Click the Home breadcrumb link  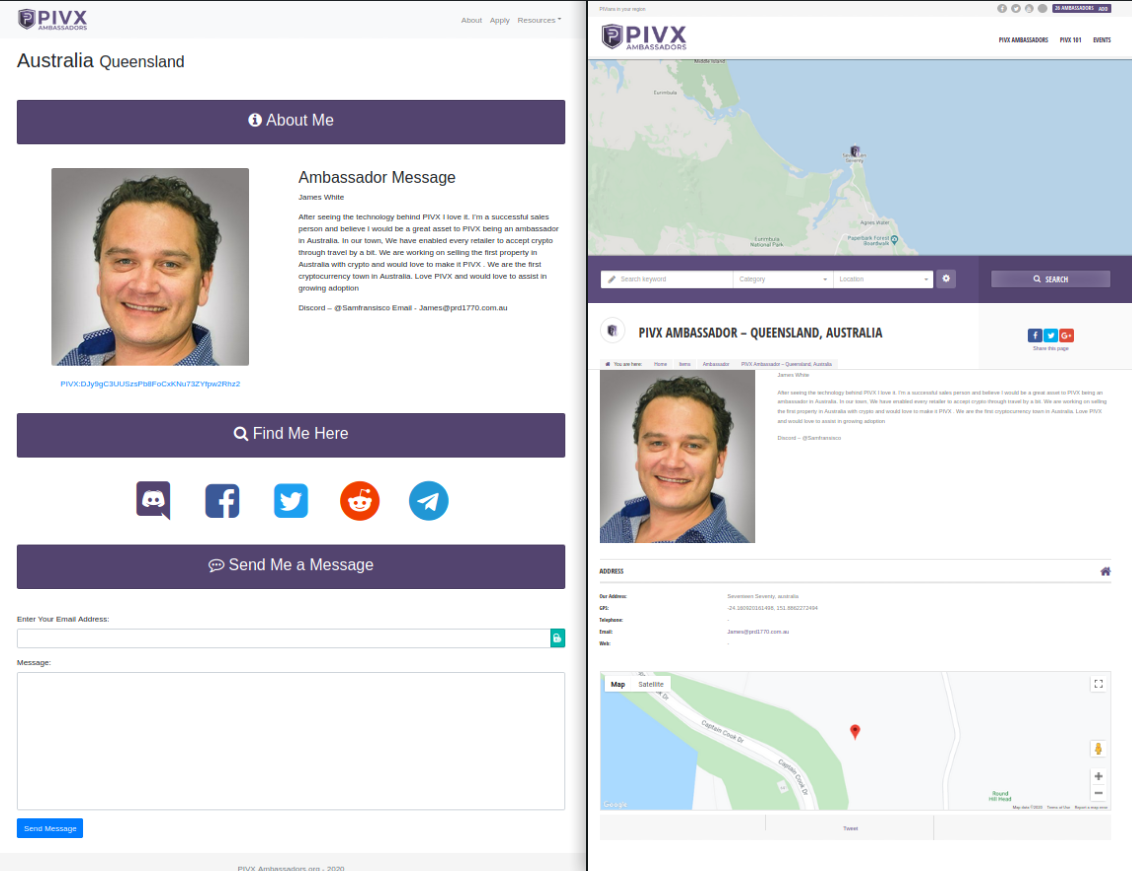point(660,364)
